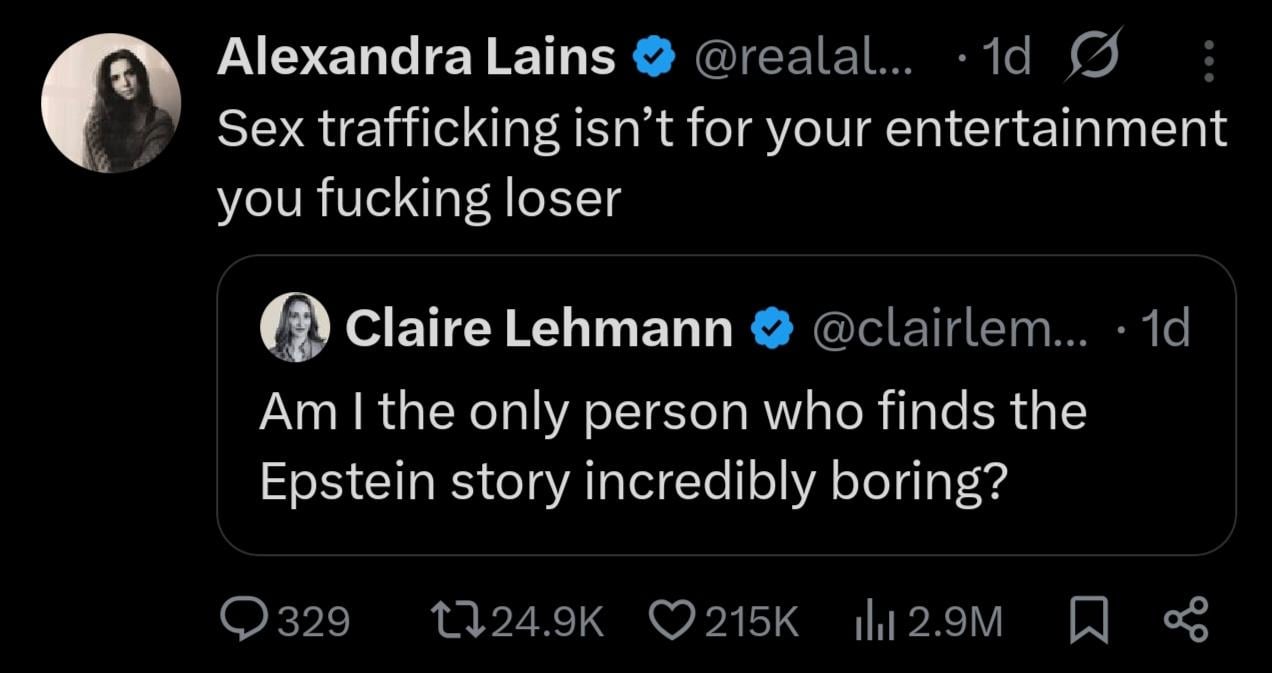Open the @clairlem... handle link
Screen dimensions: 1272x673
(947, 329)
